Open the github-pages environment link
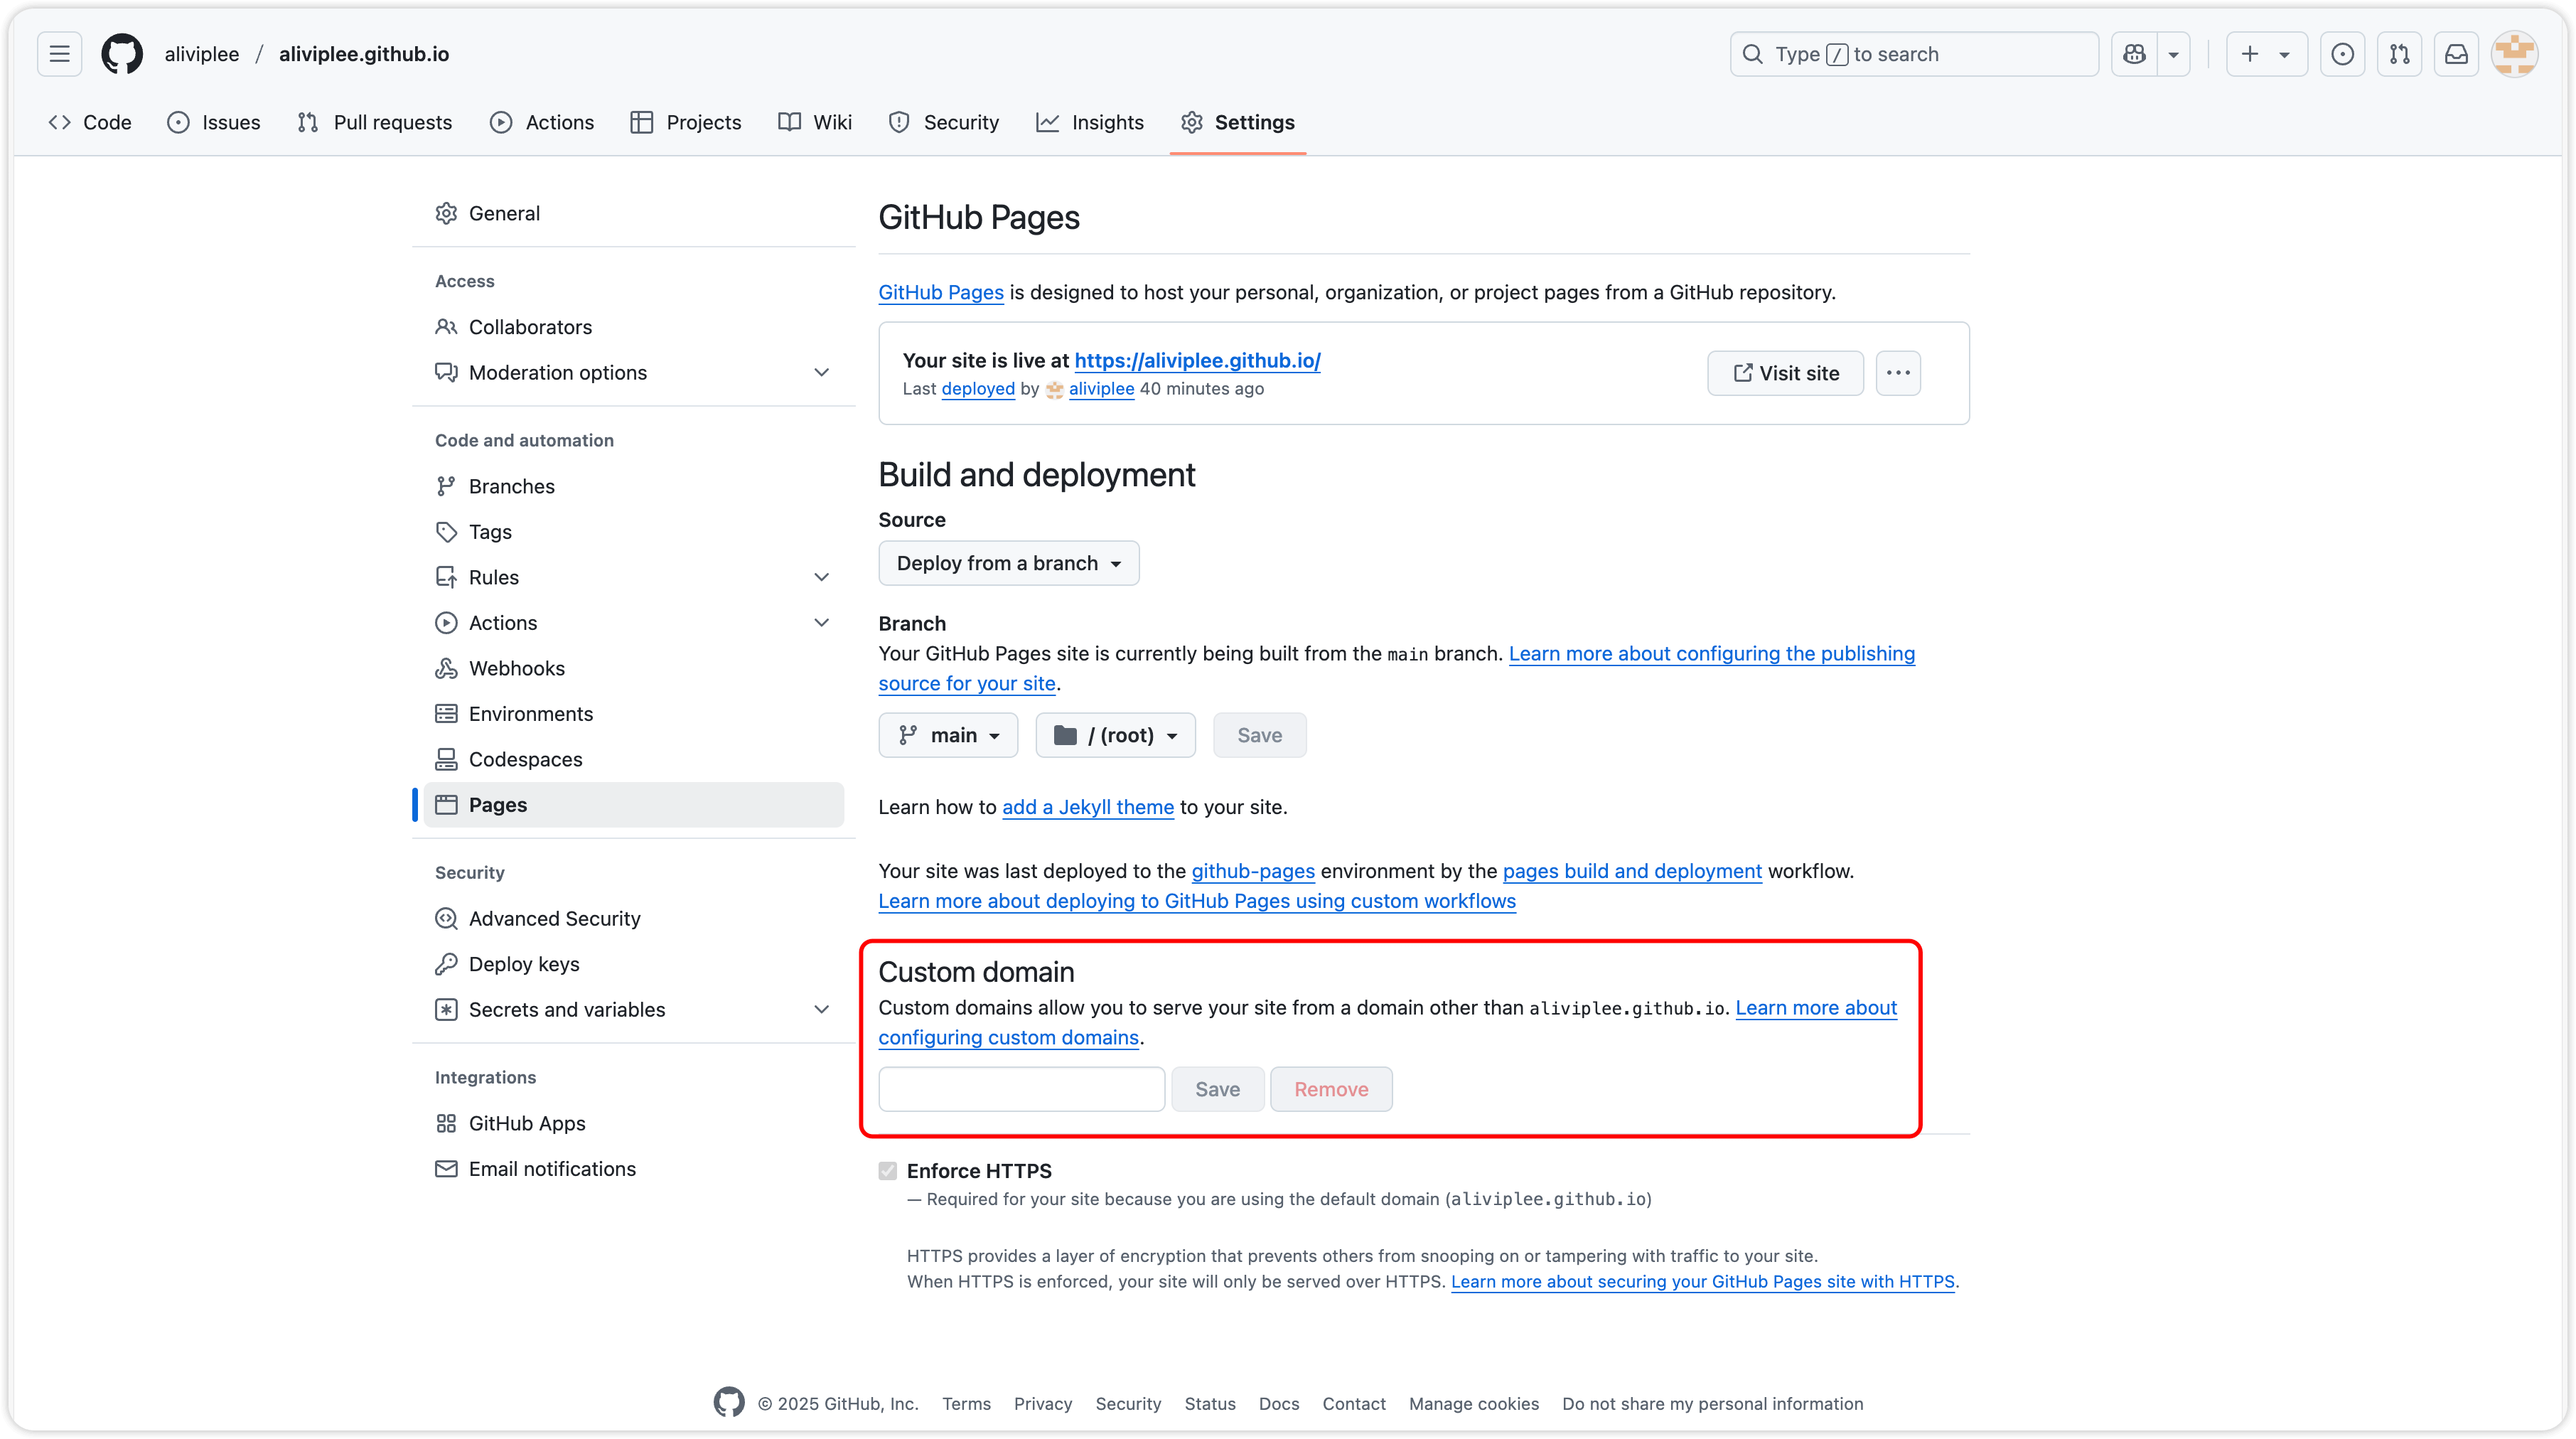 pyautogui.click(x=1253, y=871)
